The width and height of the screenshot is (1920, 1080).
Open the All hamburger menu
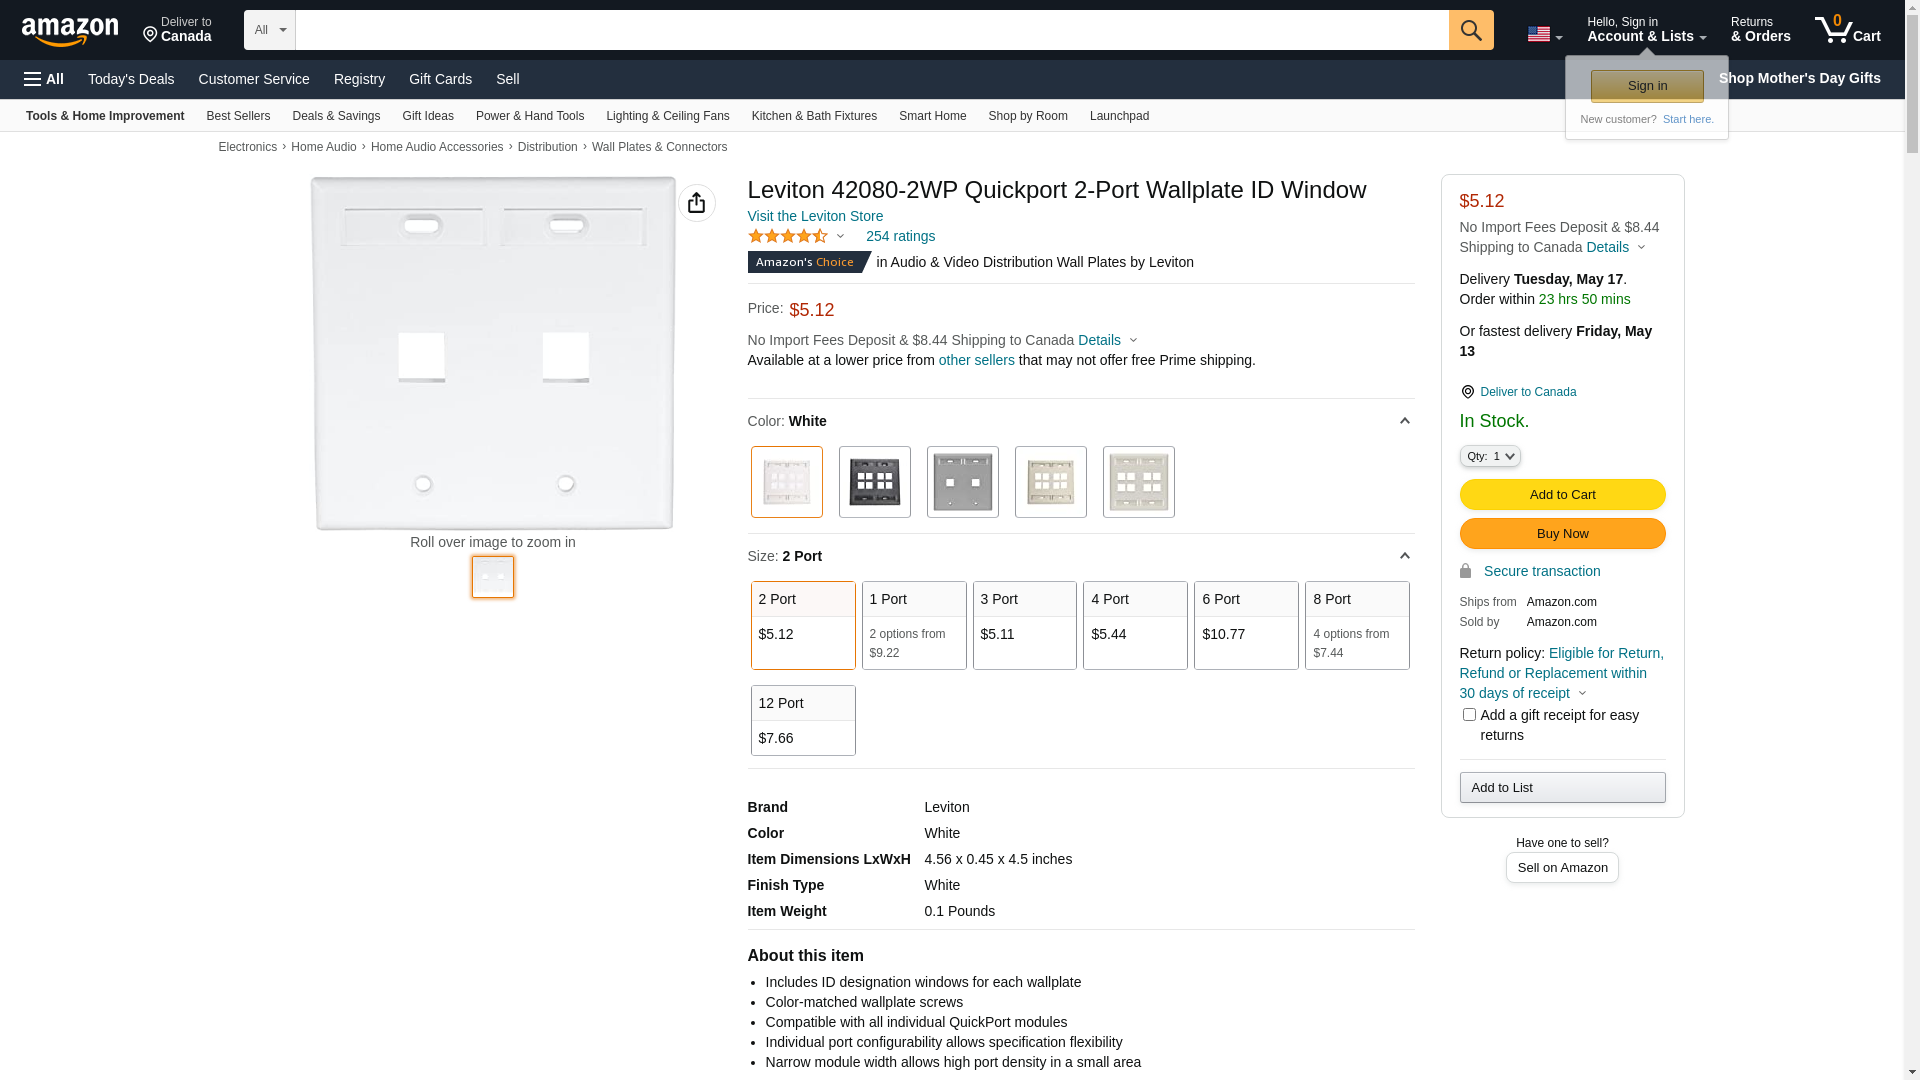(44, 79)
